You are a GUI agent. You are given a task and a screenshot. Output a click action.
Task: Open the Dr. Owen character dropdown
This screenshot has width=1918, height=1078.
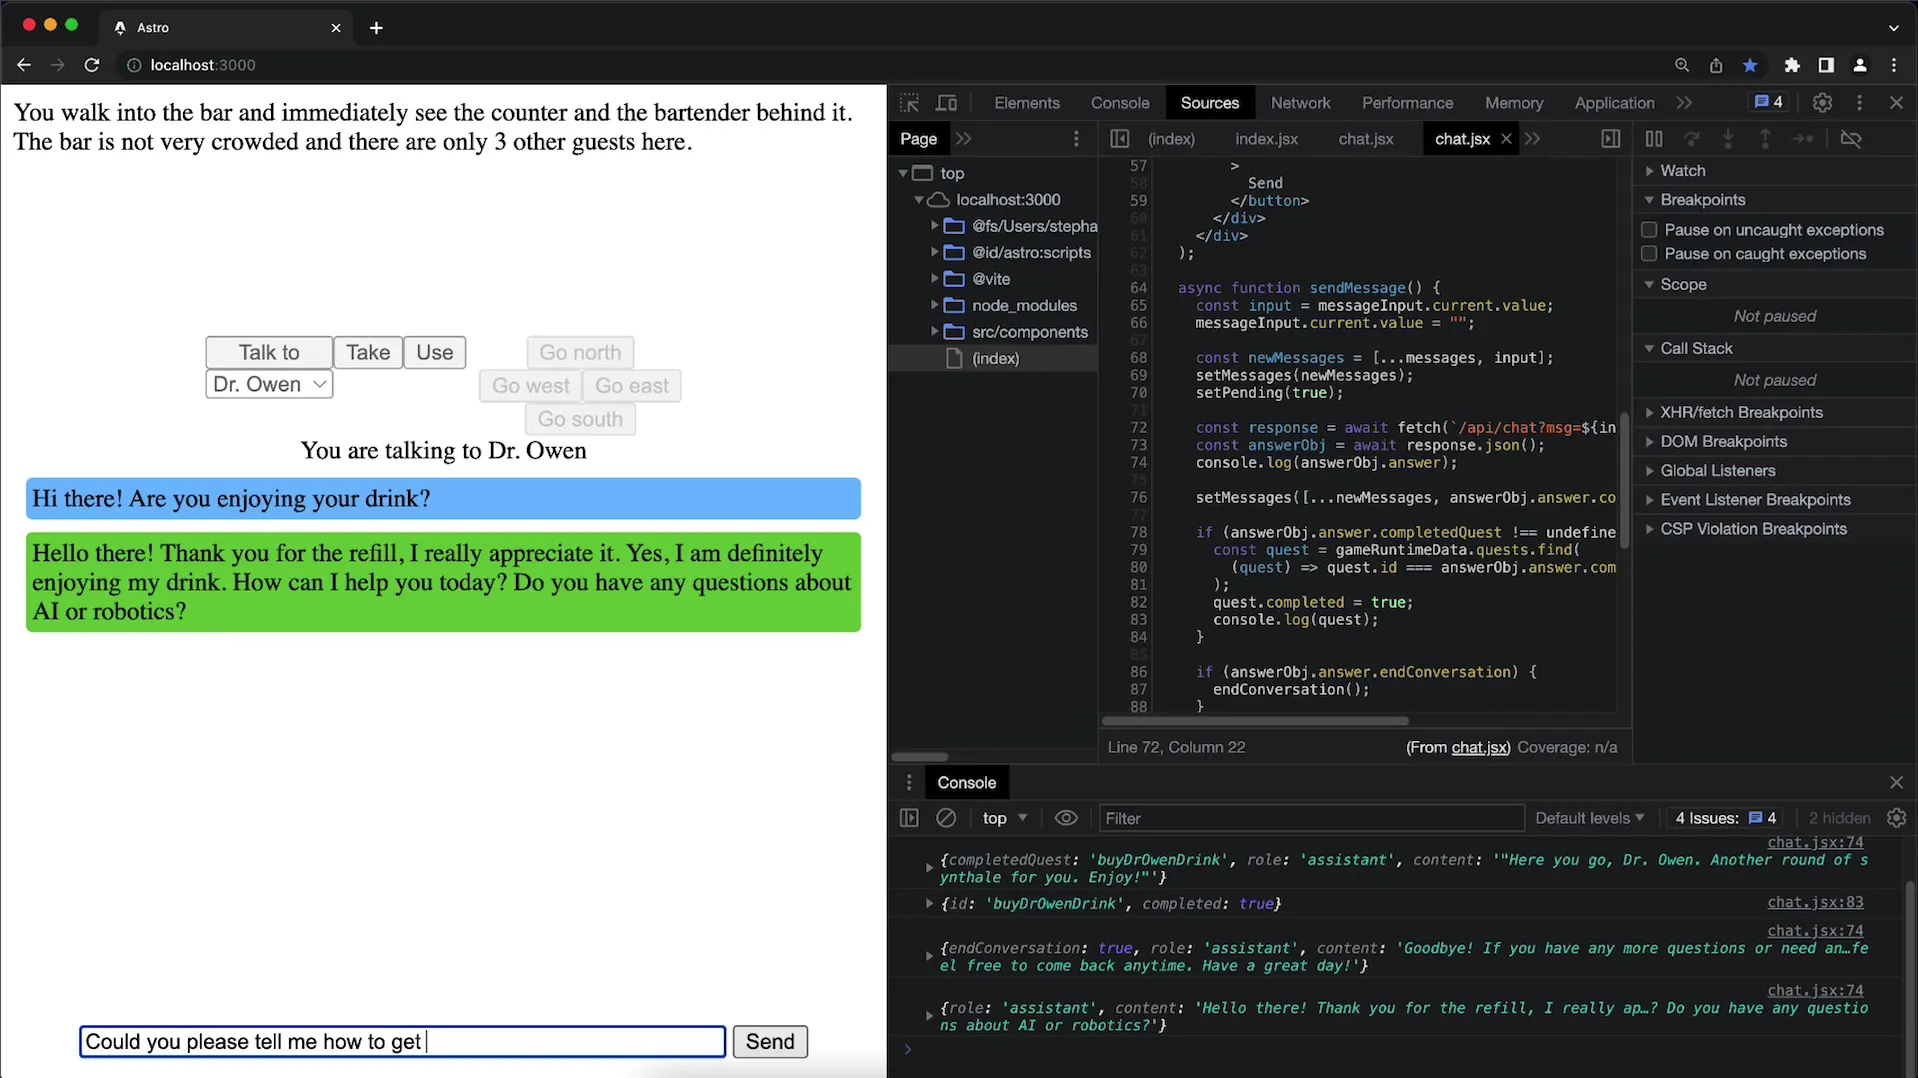pos(269,385)
